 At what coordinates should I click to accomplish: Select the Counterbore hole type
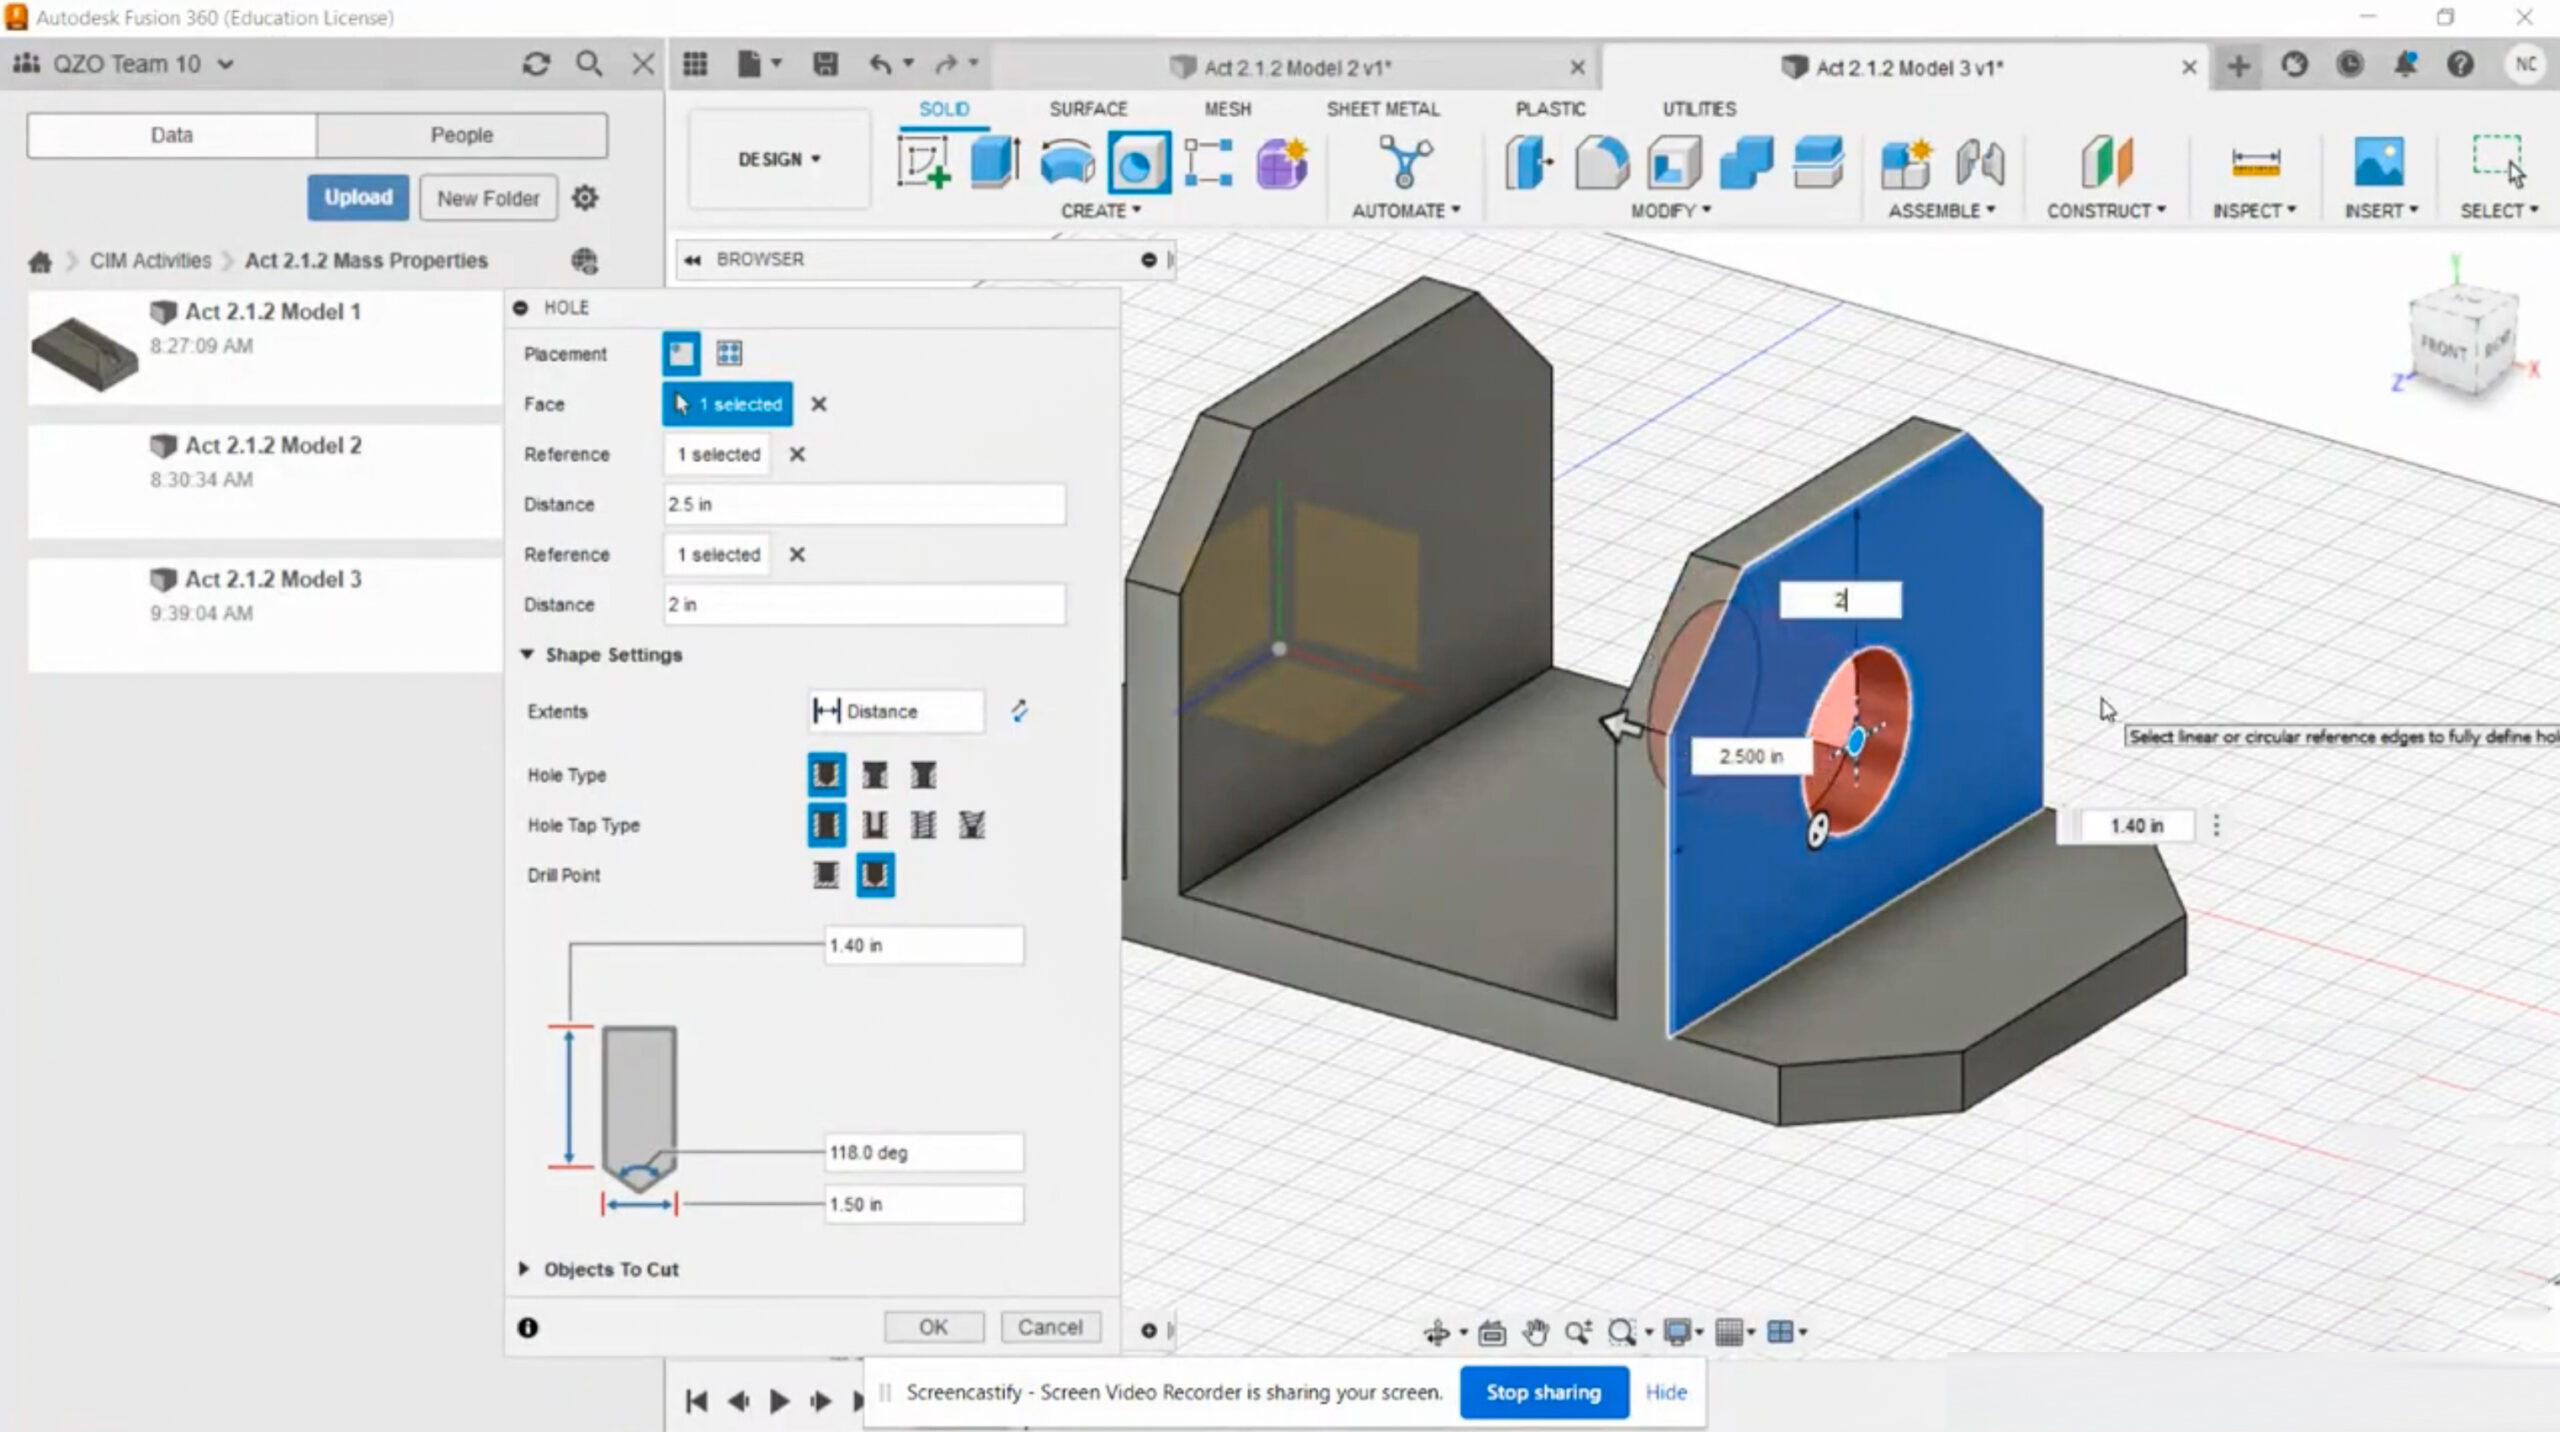coord(875,775)
